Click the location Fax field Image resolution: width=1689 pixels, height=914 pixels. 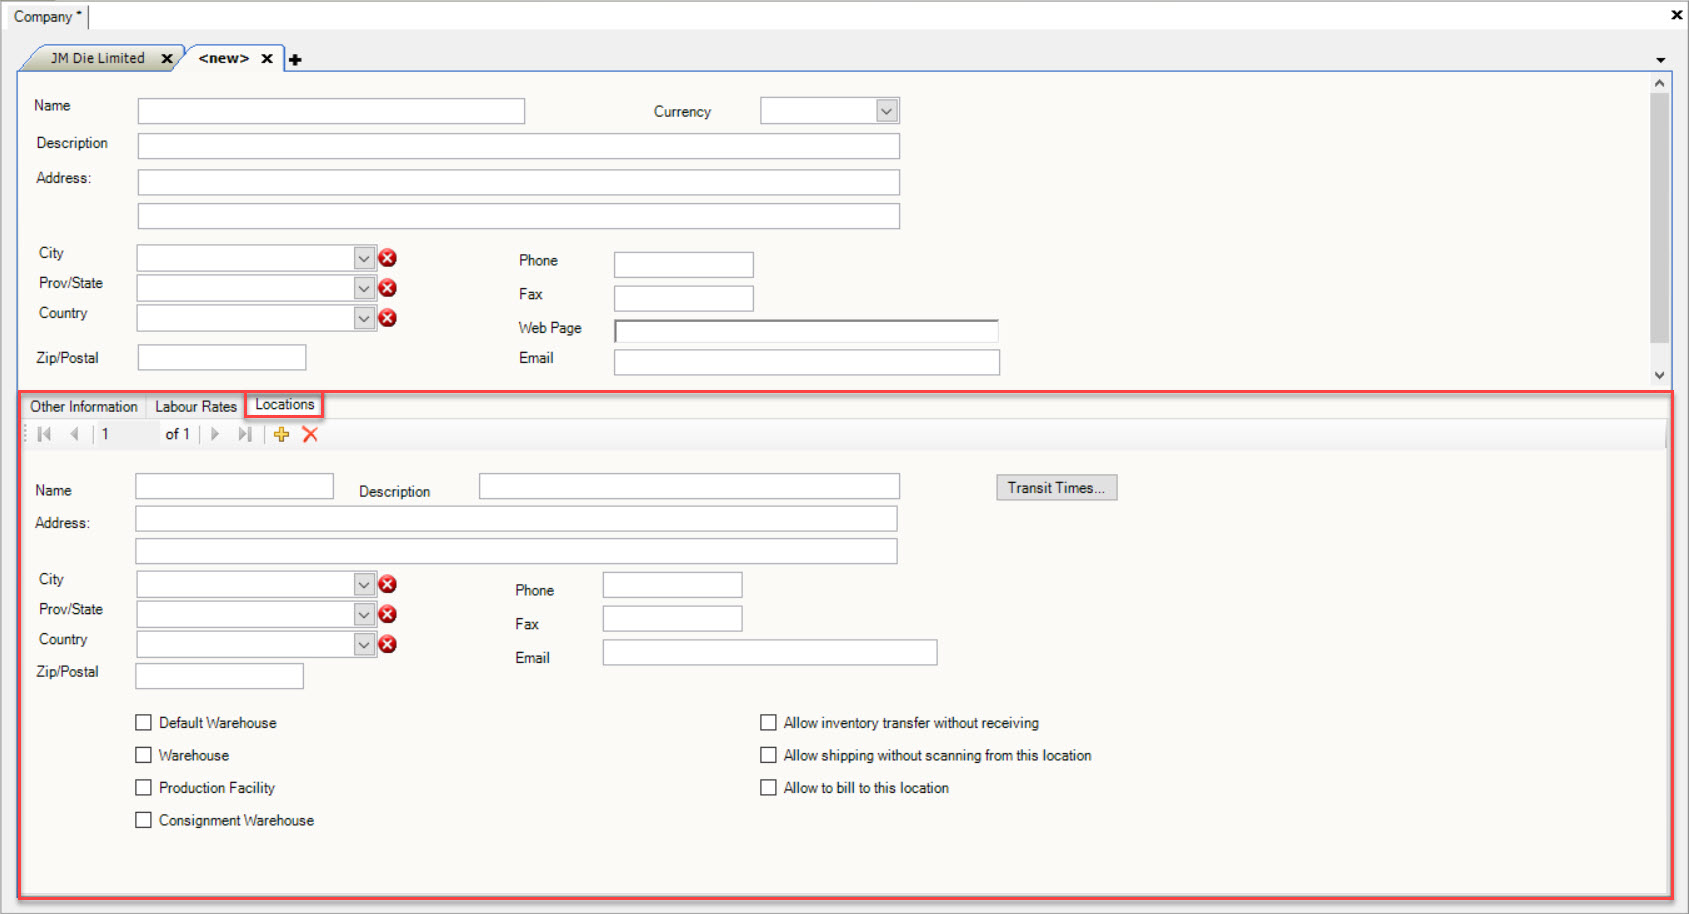(x=672, y=619)
